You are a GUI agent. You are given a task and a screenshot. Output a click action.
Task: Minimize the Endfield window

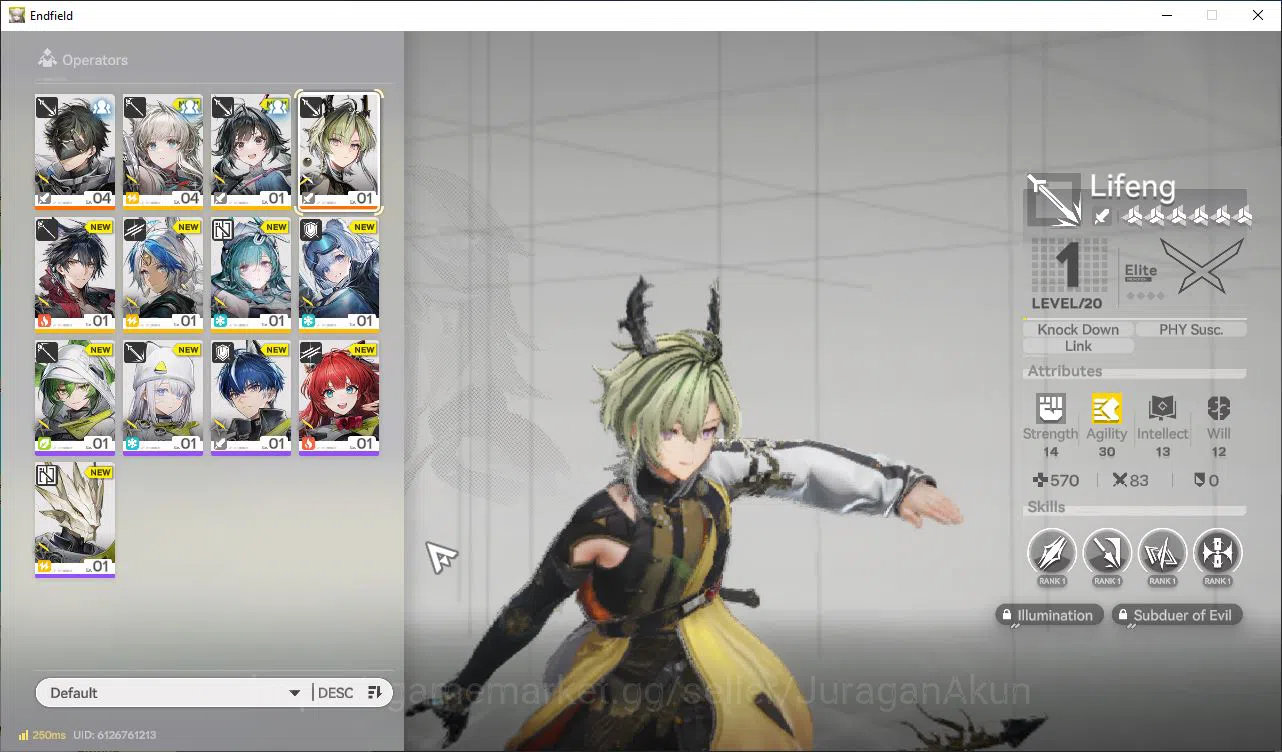pos(1166,15)
